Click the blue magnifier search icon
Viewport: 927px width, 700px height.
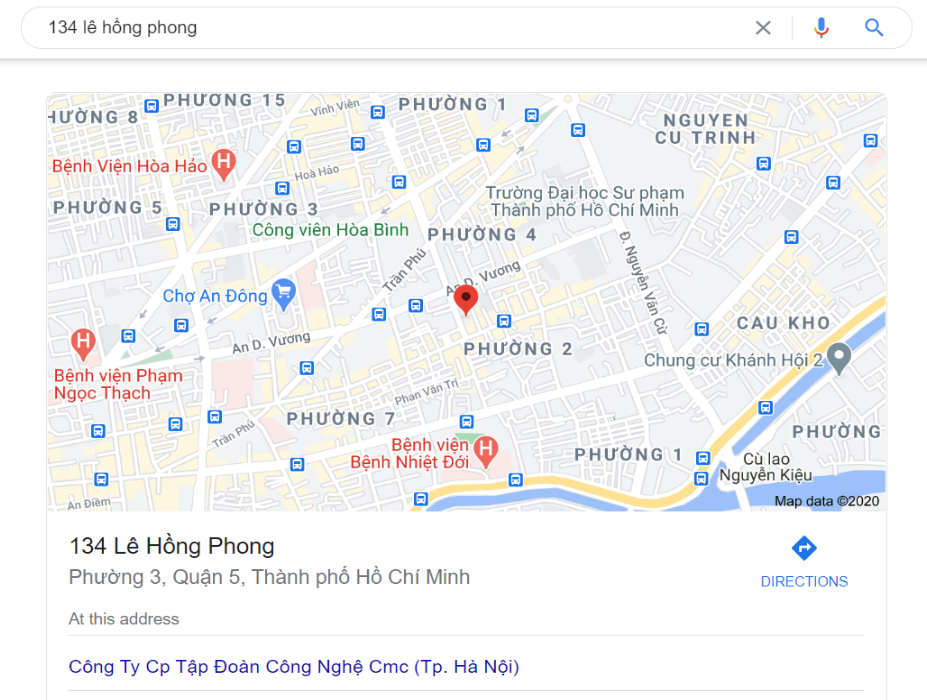(874, 28)
